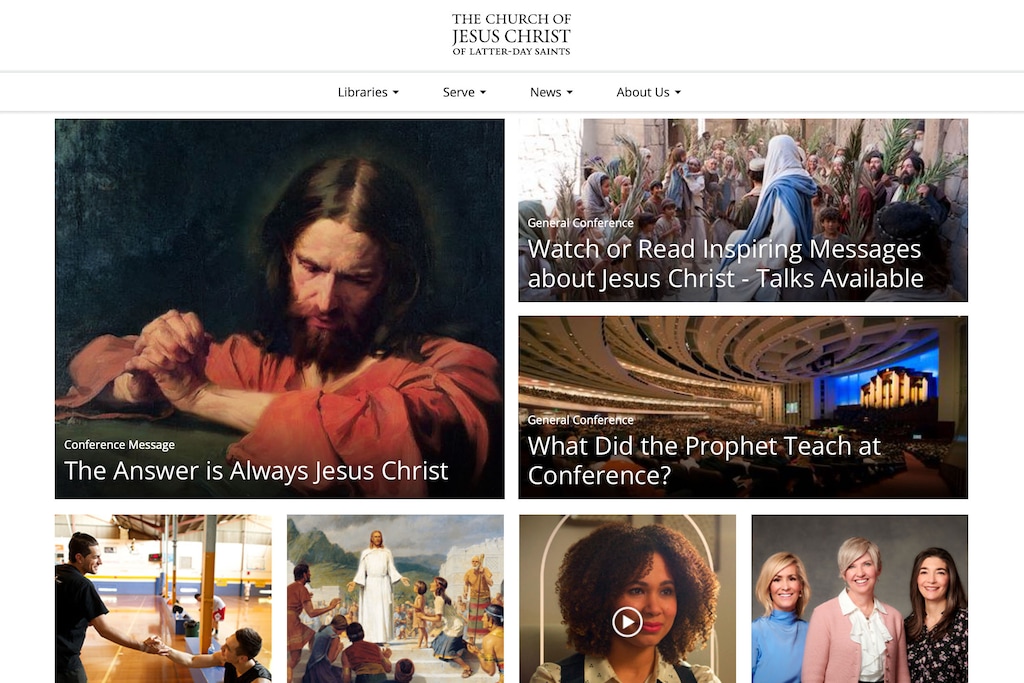Click the Conference Message category label
The height and width of the screenshot is (683, 1024).
point(120,445)
